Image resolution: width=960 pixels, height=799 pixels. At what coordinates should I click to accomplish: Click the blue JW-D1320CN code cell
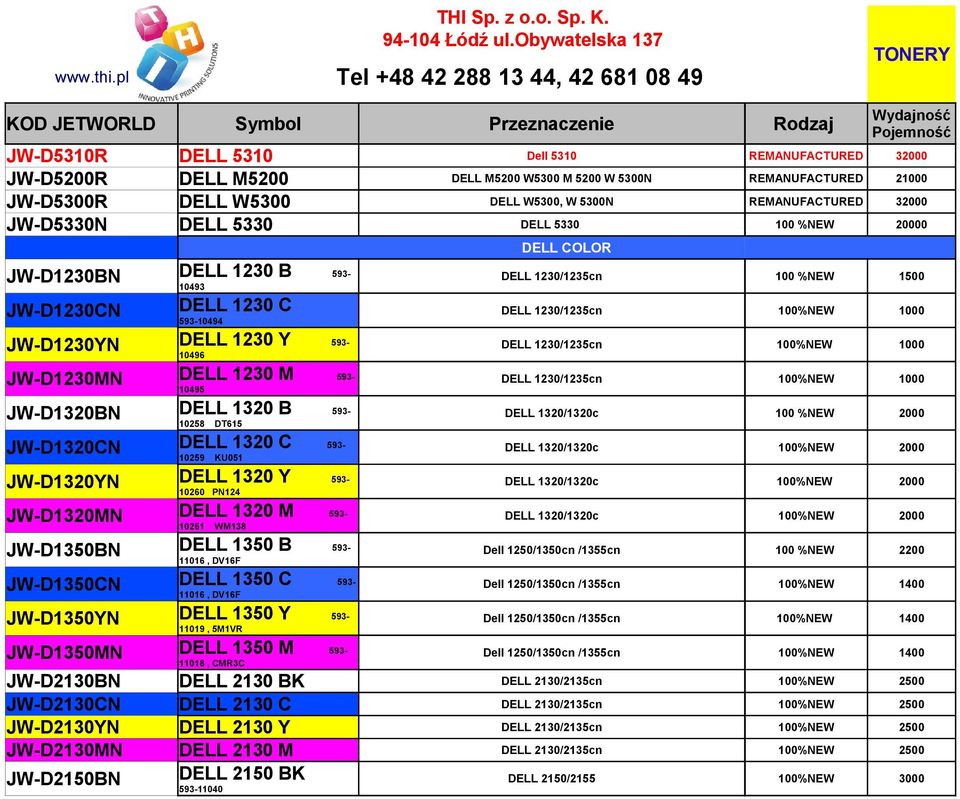coord(91,448)
